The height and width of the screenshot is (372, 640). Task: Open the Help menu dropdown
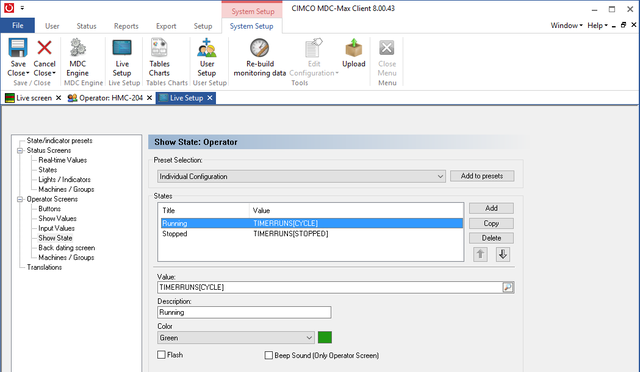coord(597,25)
